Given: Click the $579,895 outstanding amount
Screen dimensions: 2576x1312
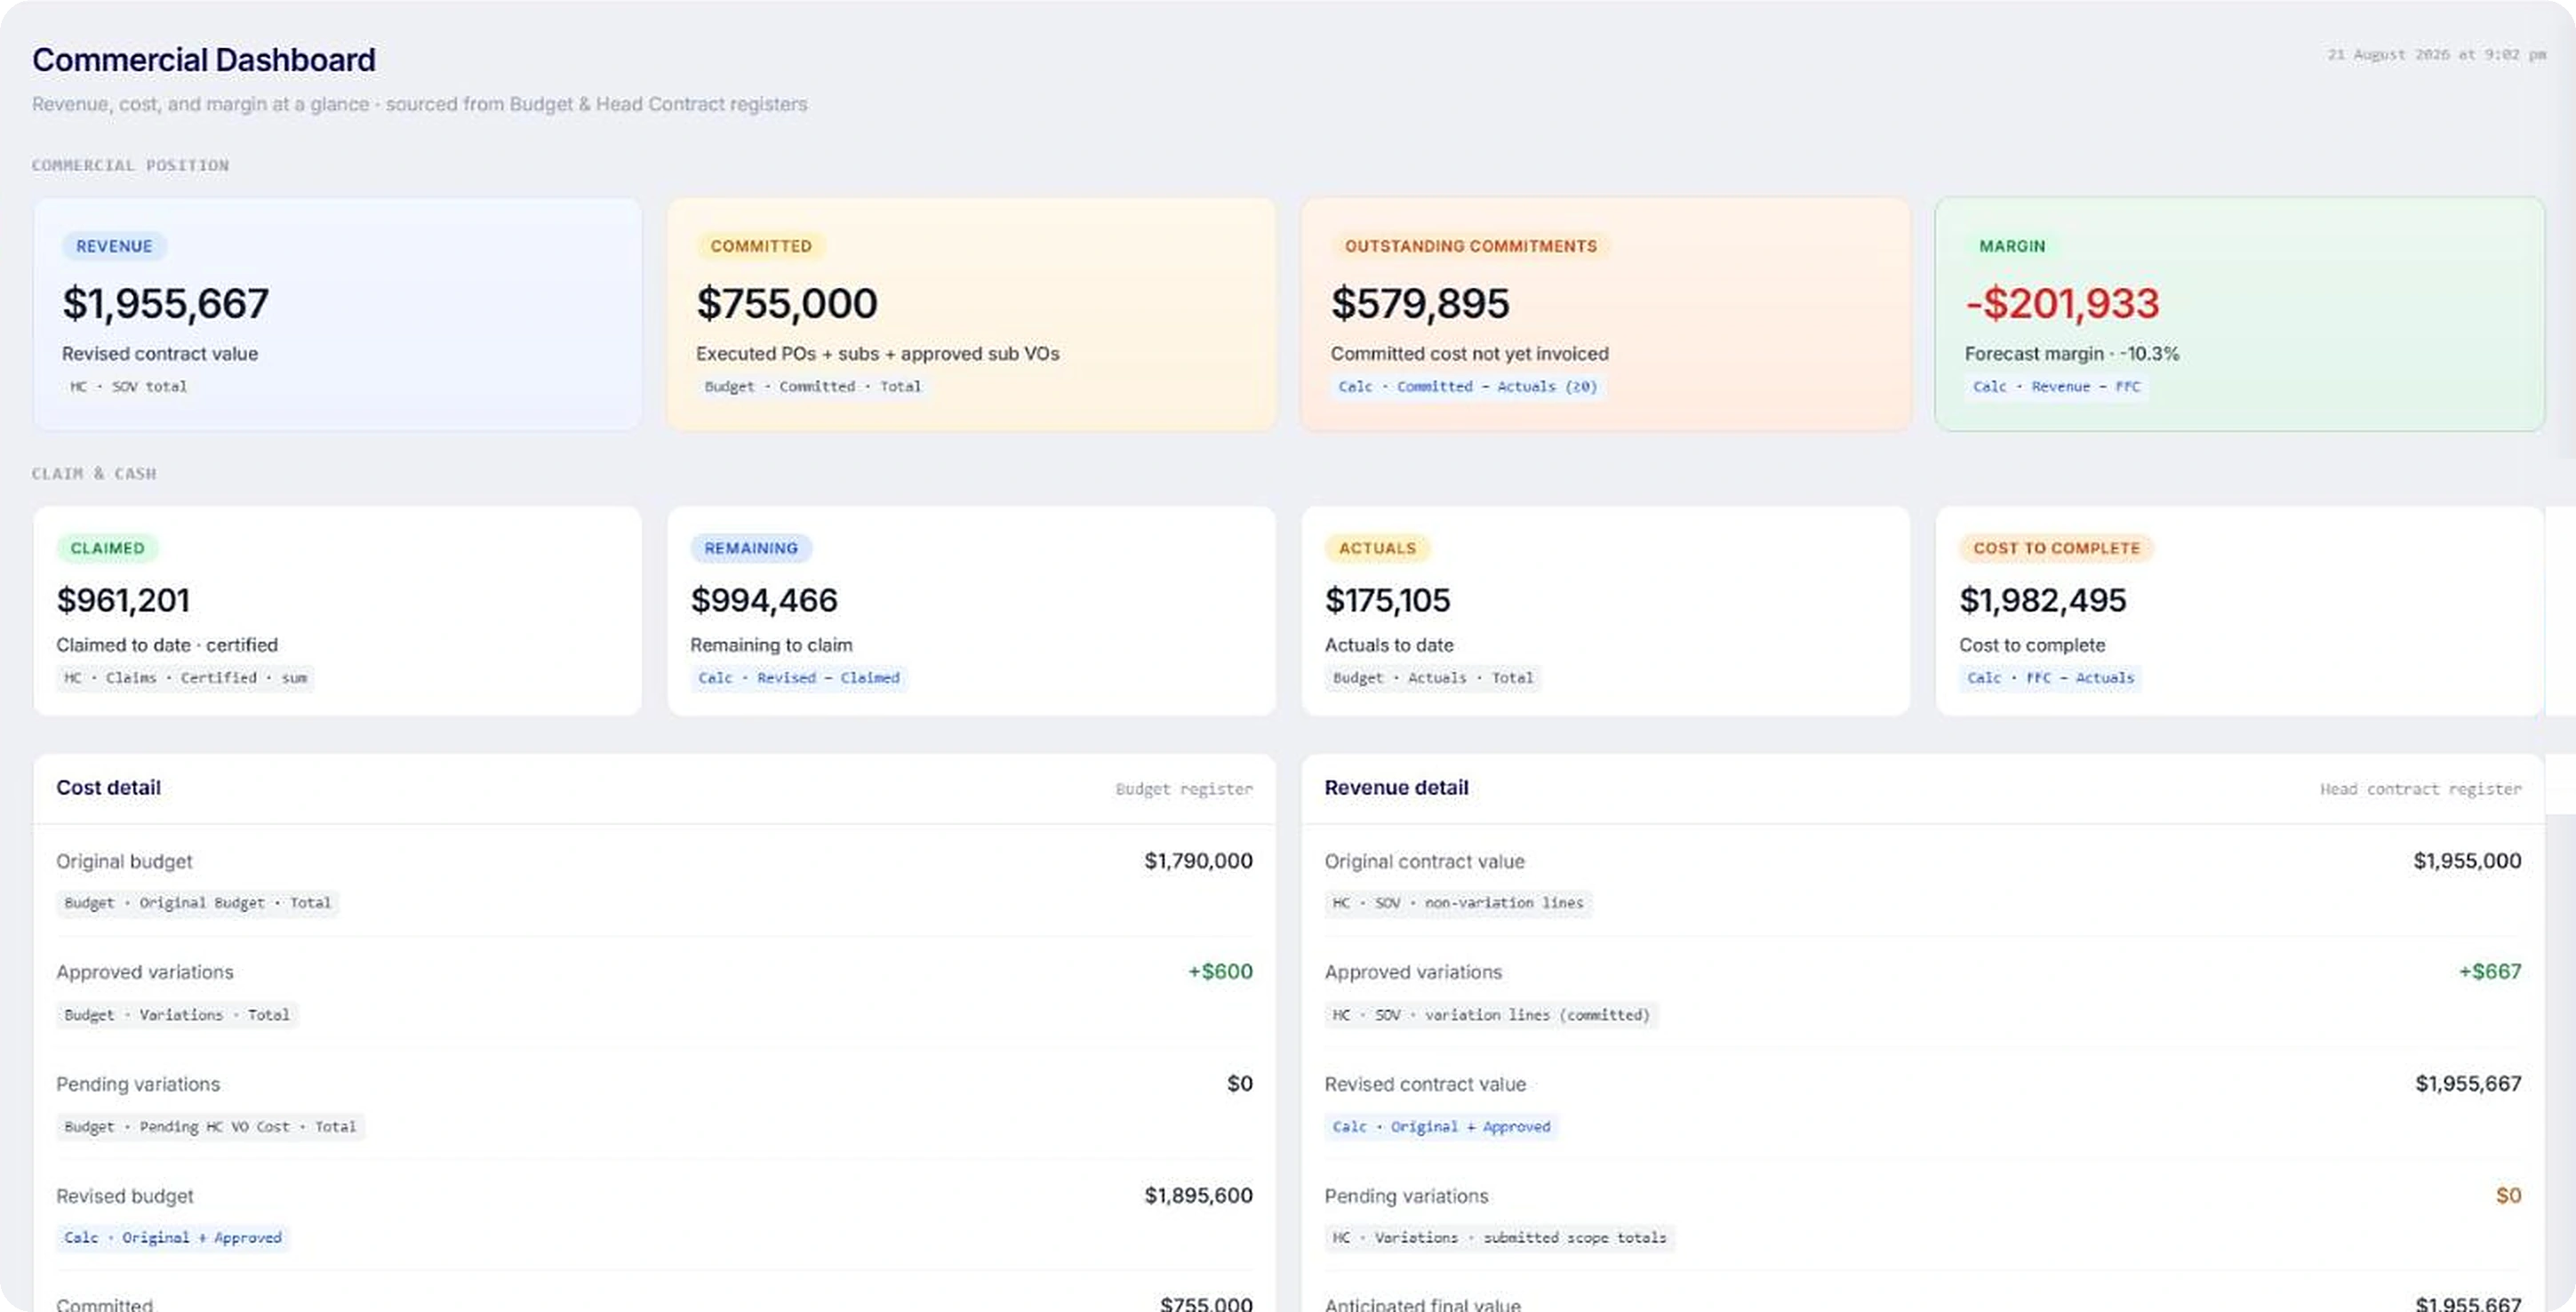Looking at the screenshot, I should pos(1420,303).
